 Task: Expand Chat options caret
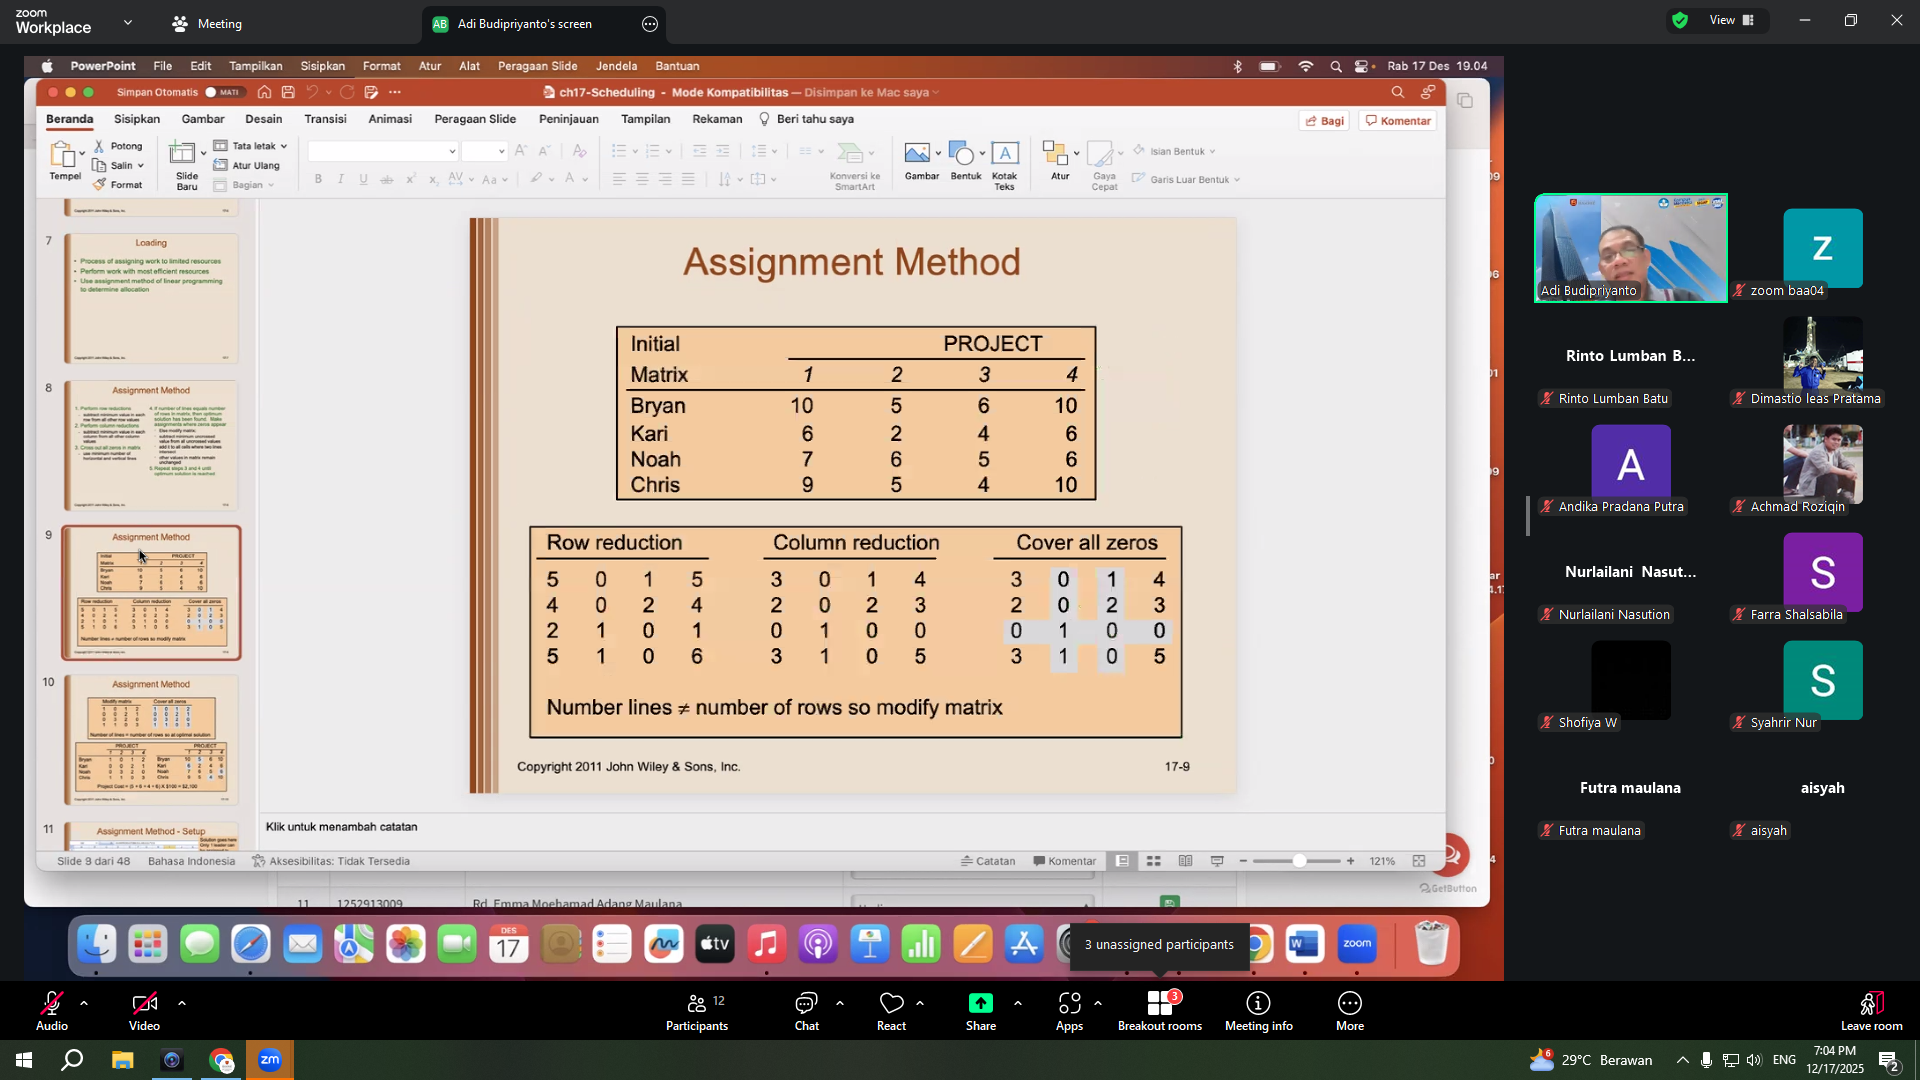coord(840,1003)
